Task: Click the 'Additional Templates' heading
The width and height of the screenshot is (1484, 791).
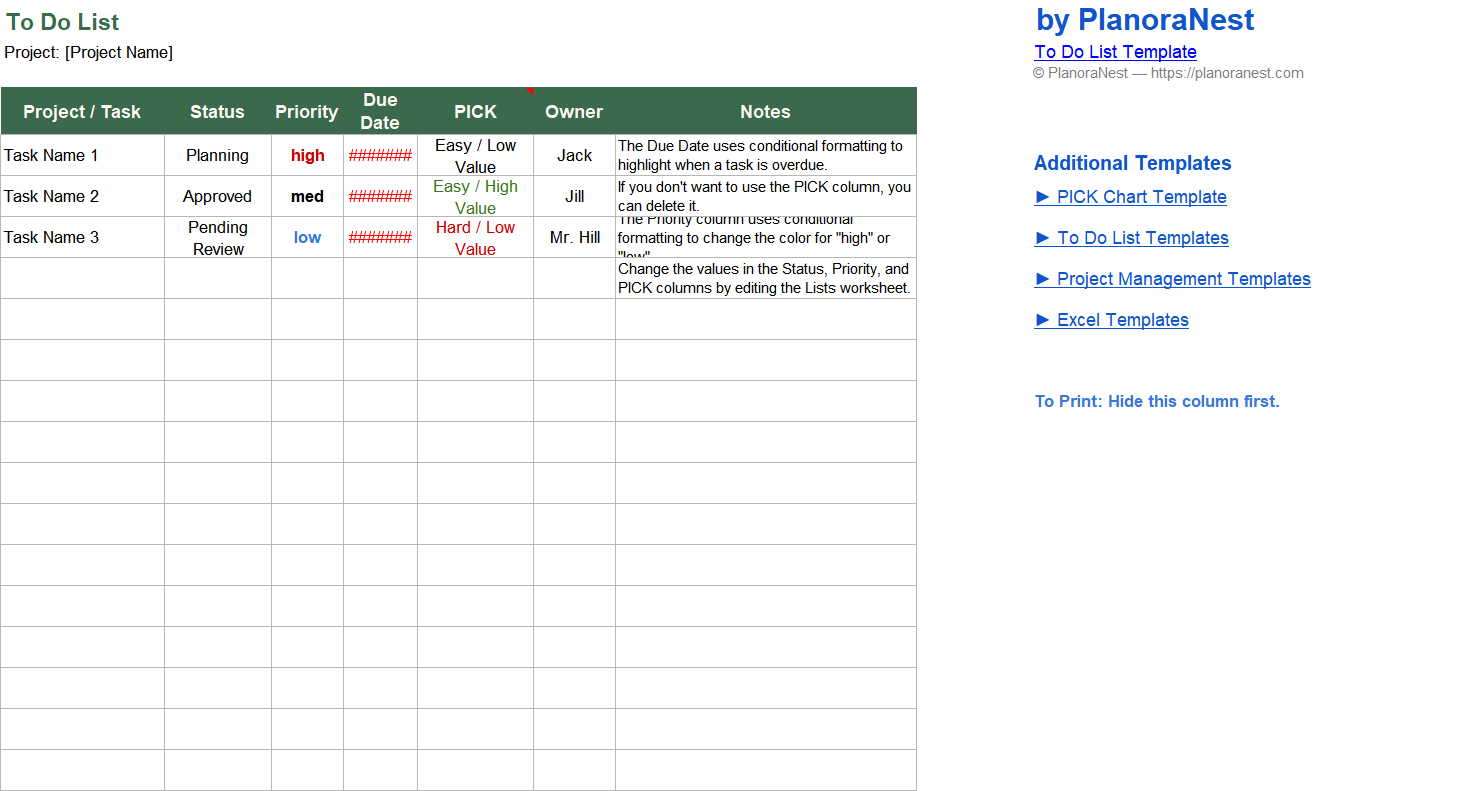Action: point(1133,163)
